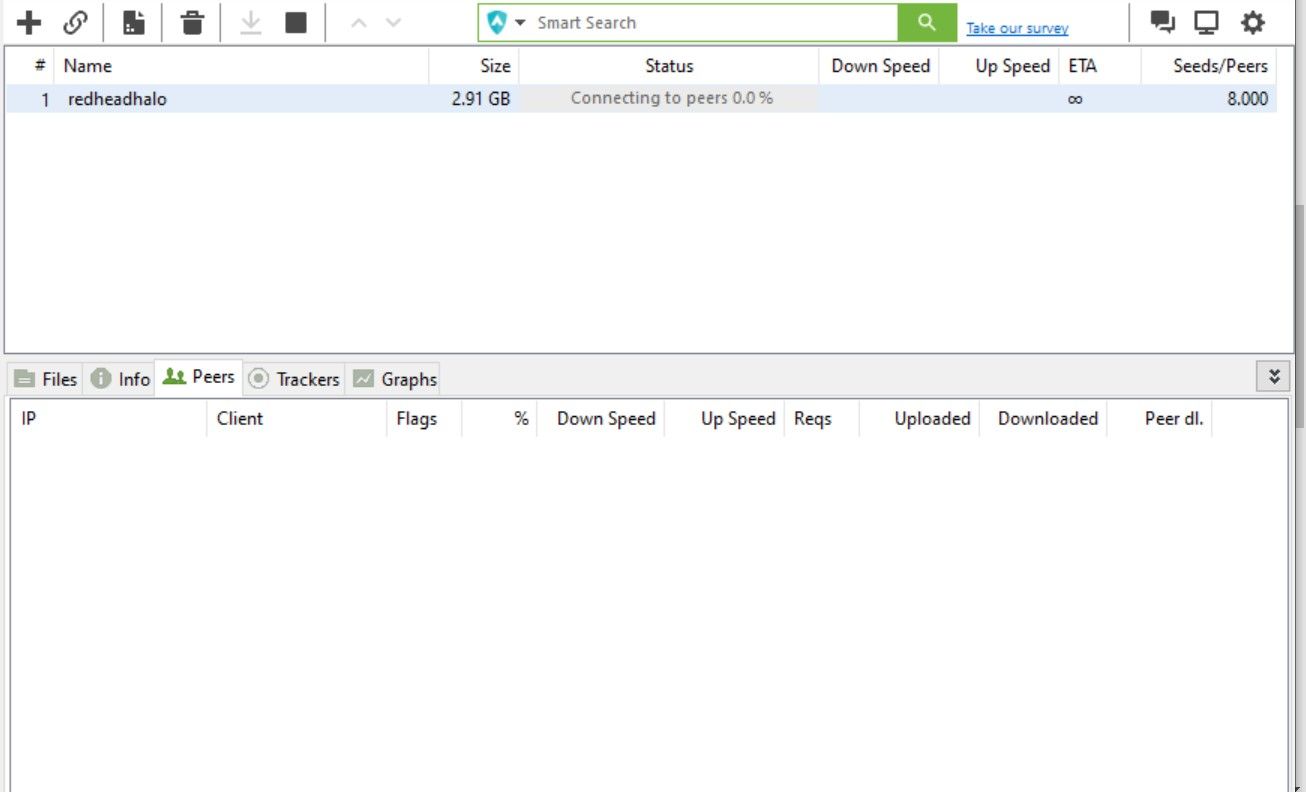The height and width of the screenshot is (792, 1306).
Task: Lower the torrent queue priority
Action: tap(392, 21)
